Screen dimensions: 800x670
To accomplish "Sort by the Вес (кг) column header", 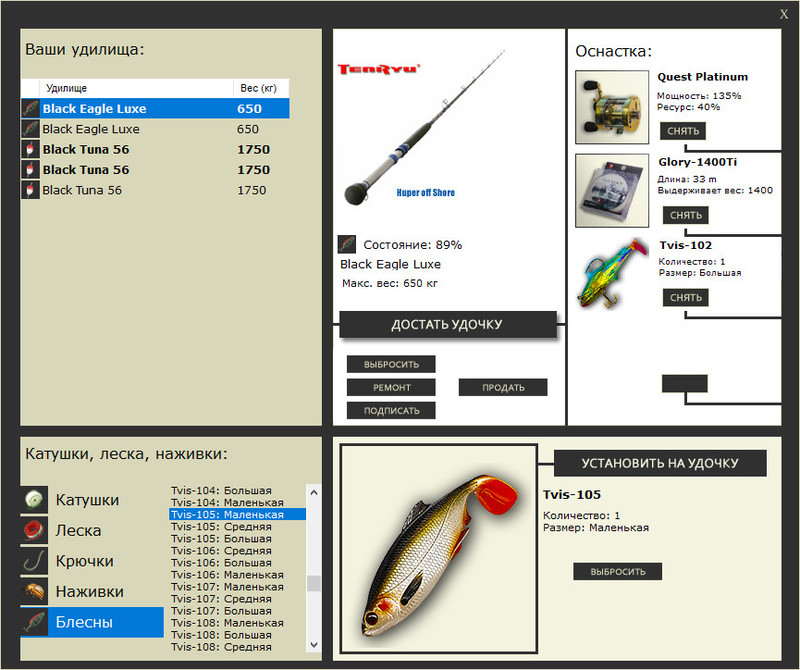I will coord(261,88).
